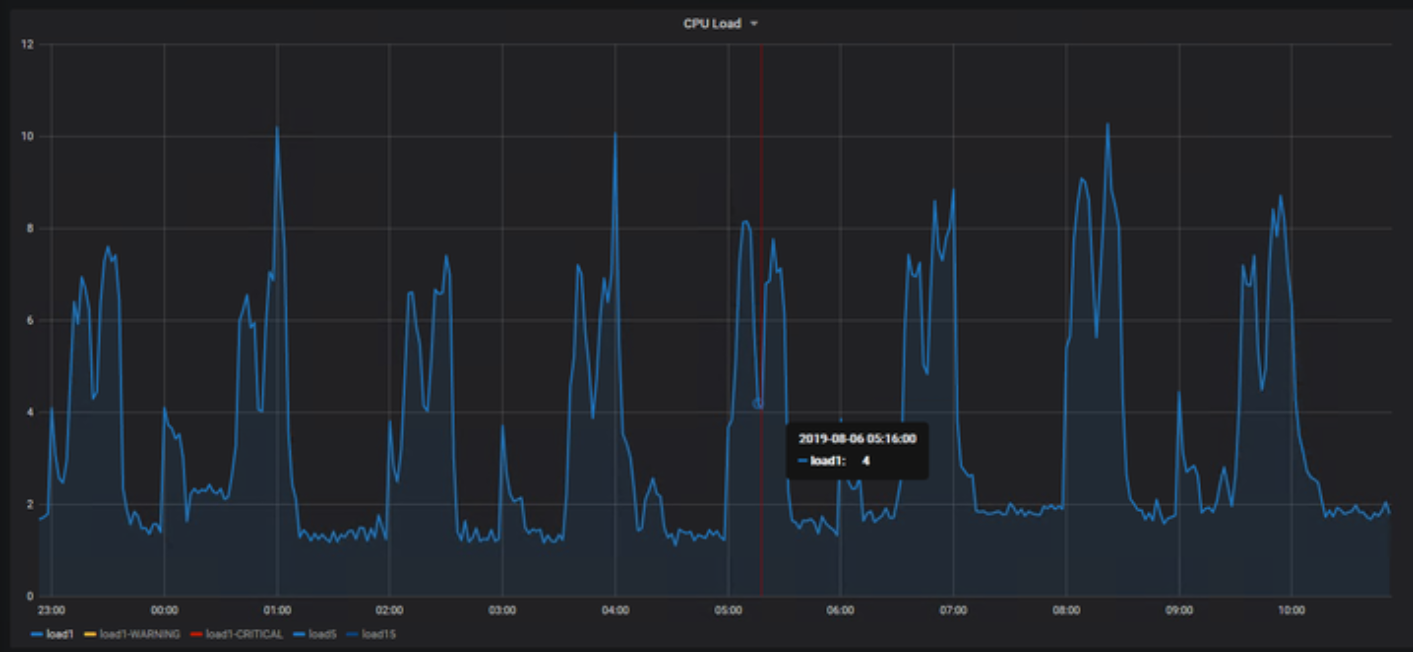
Task: Toggle the load1-CRITICAL legend label
Action: click(245, 634)
